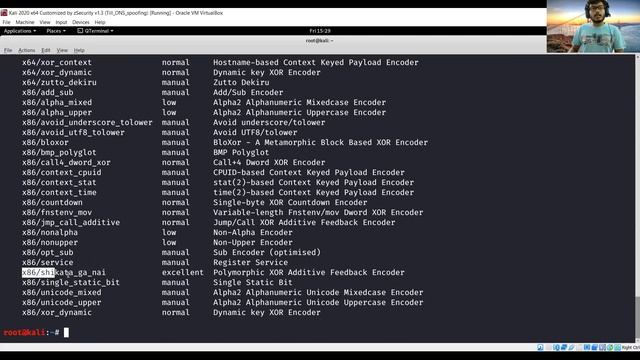The height and width of the screenshot is (360, 640).
Task: Click the audio status icon in VirtualBox bar
Action: (556, 347)
